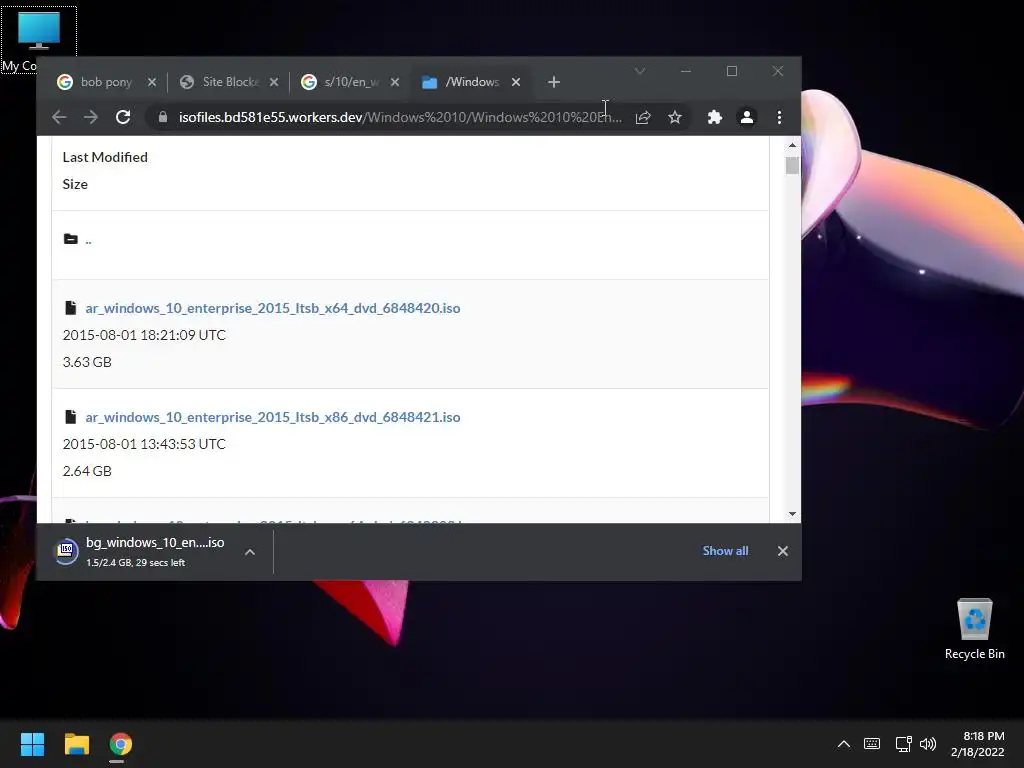This screenshot has width=1024, height=768.
Task: Open the network status tray icon
Action: pos(903,744)
